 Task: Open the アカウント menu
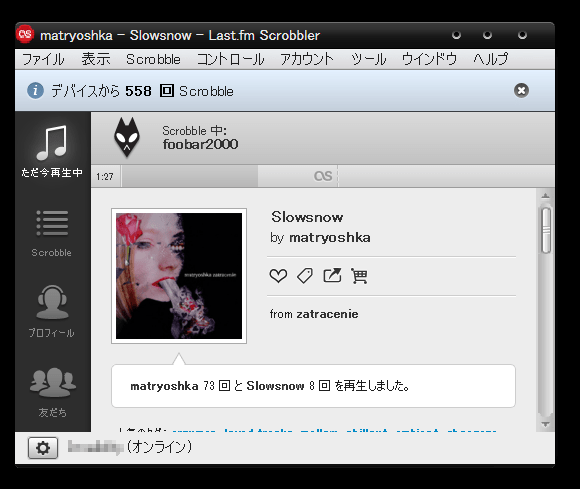click(307, 59)
